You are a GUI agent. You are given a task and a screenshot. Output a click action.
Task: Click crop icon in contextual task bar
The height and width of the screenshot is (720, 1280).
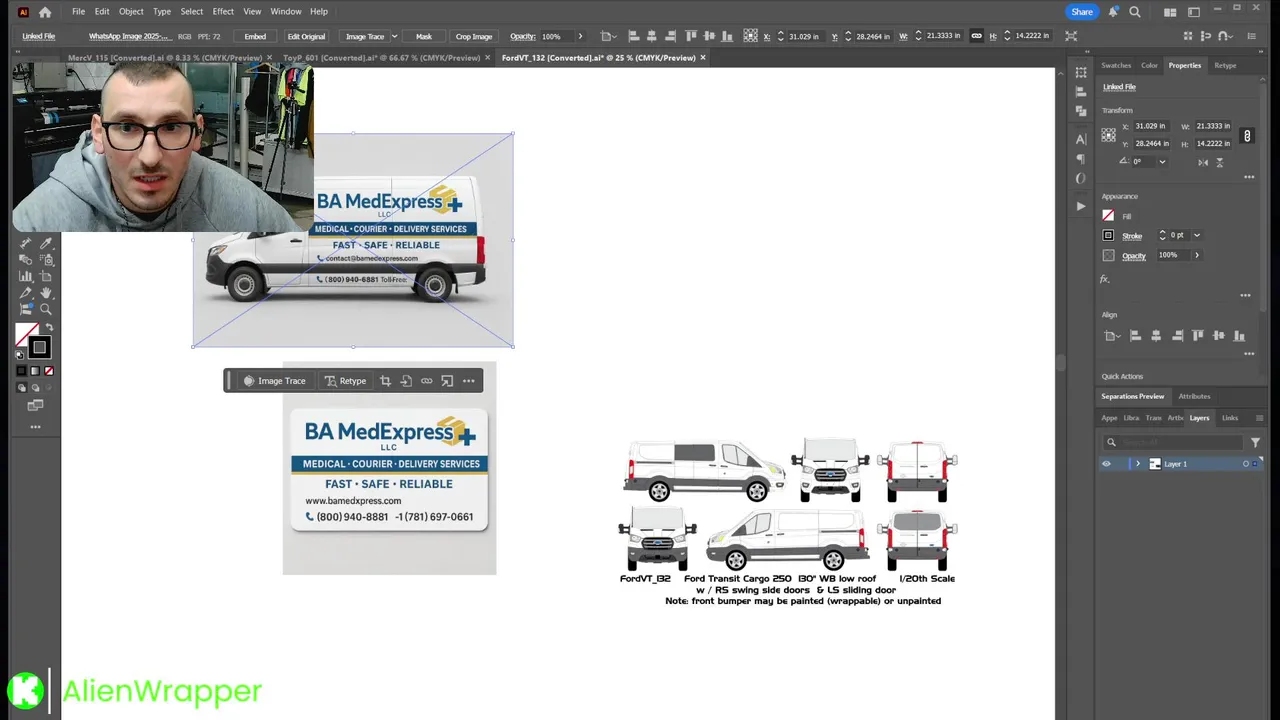point(385,381)
